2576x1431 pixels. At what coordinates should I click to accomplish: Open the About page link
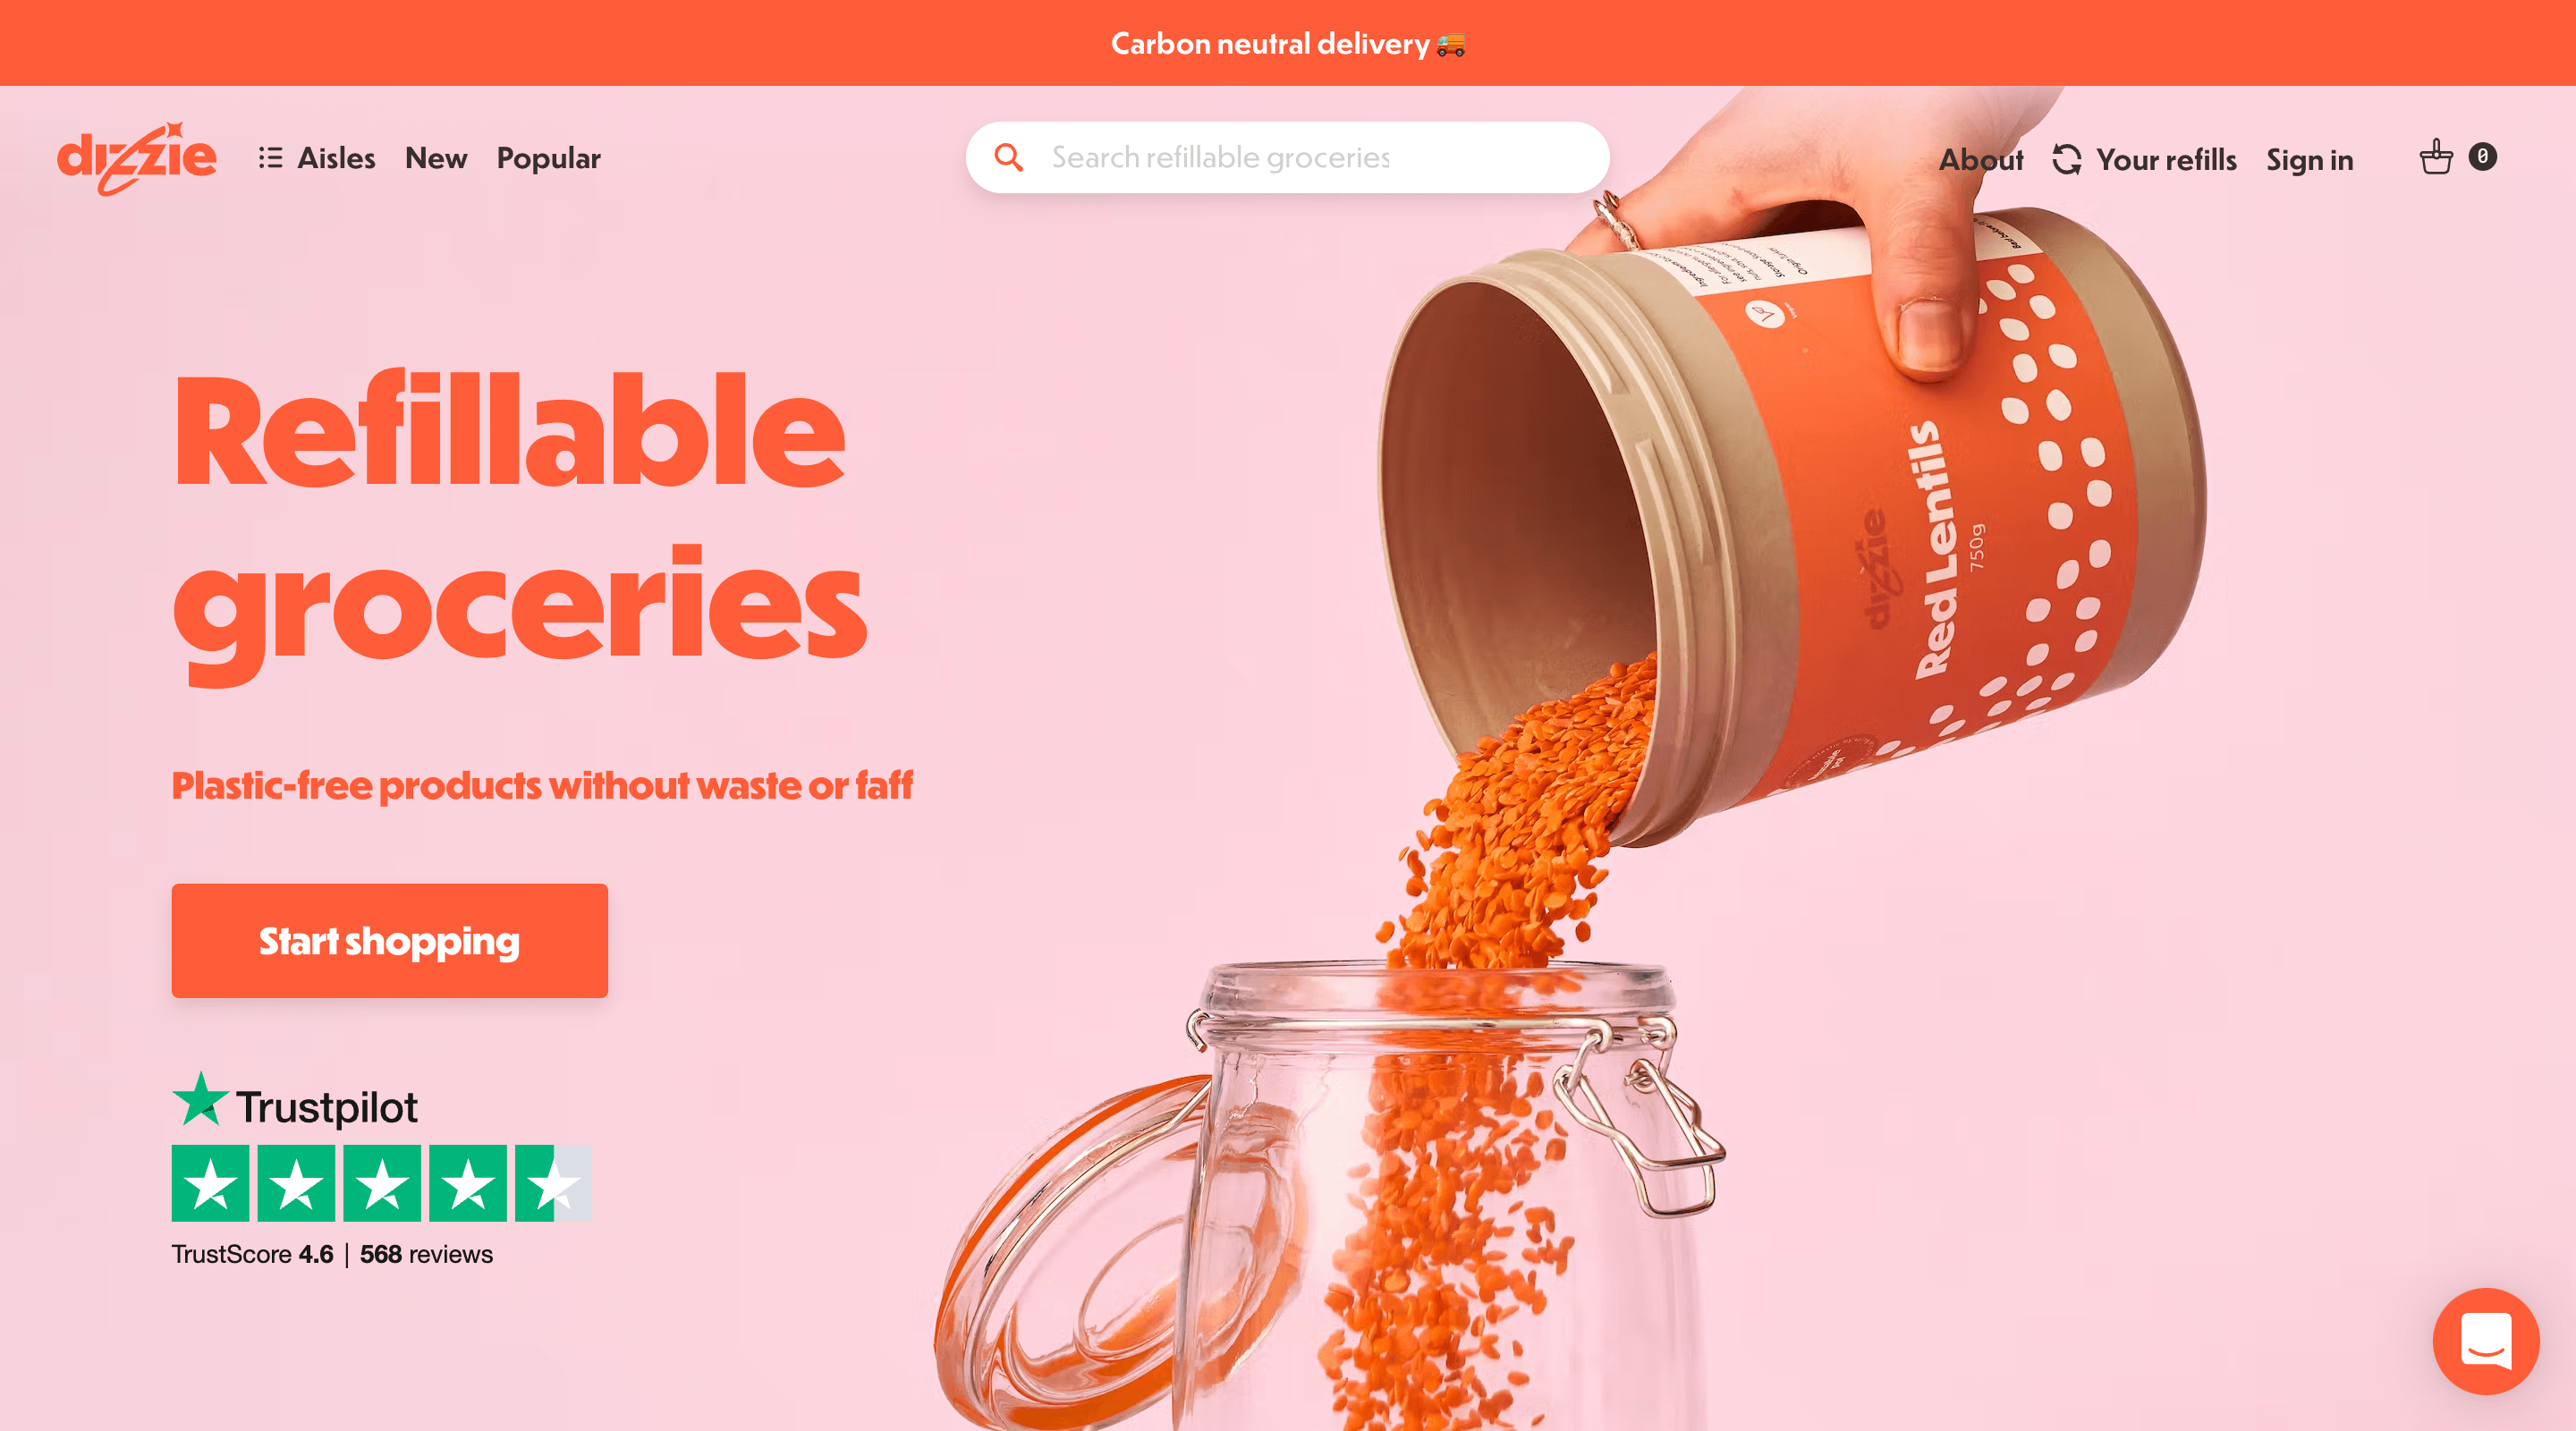point(1979,158)
